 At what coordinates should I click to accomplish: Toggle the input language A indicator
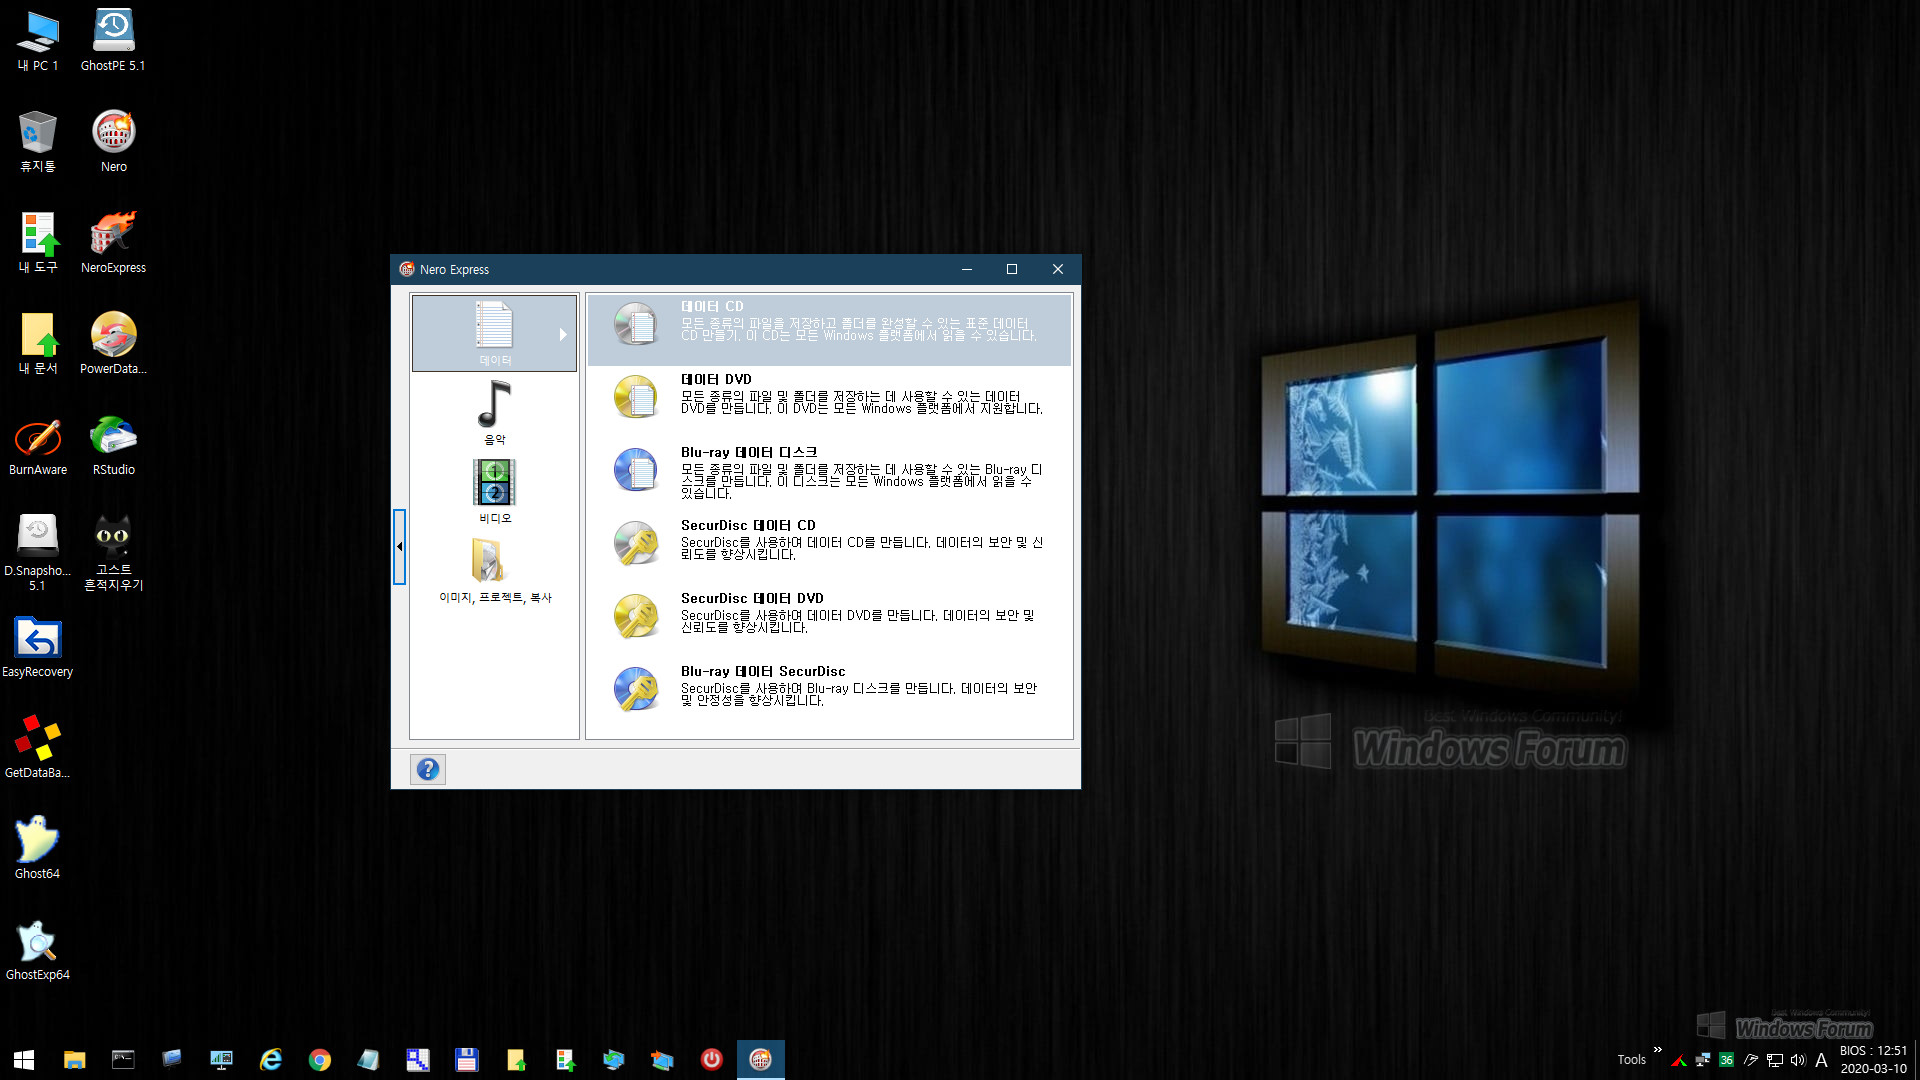(x=1821, y=1060)
